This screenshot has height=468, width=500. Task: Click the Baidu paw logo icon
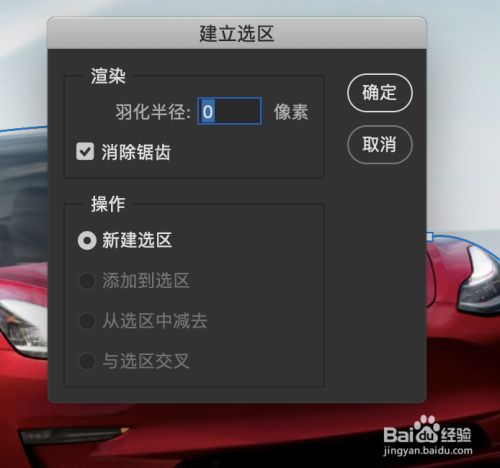pos(425,428)
